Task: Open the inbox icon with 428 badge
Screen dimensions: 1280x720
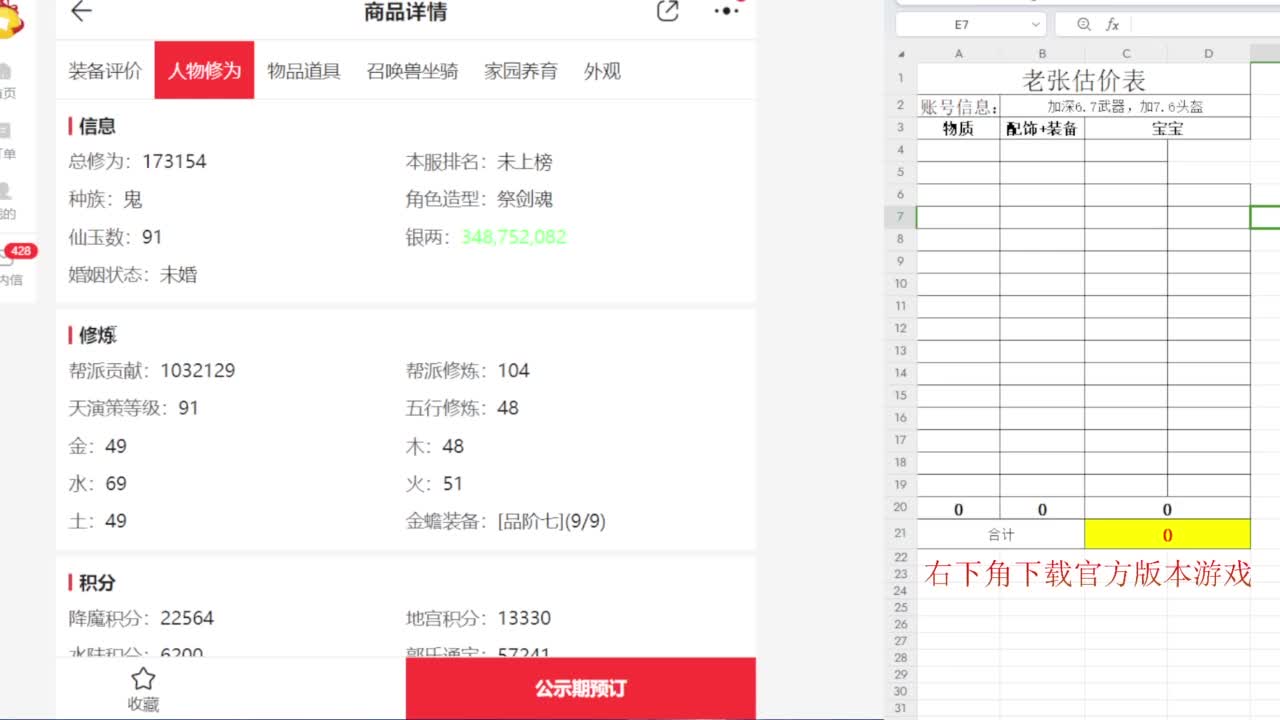Action: 10,258
